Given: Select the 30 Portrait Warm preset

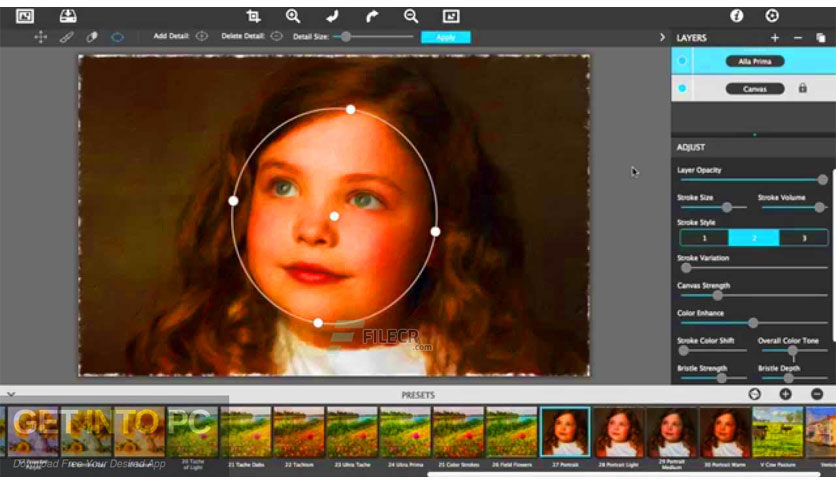Looking at the screenshot, I should point(725,432).
